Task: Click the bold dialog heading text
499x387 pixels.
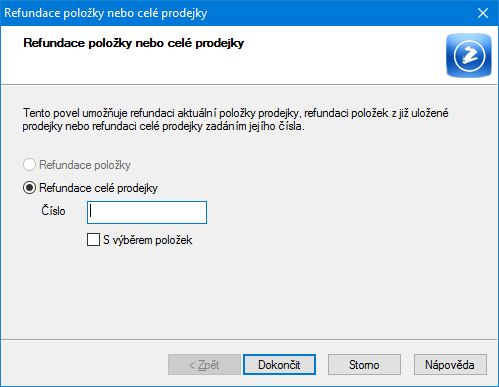Action: (x=134, y=43)
